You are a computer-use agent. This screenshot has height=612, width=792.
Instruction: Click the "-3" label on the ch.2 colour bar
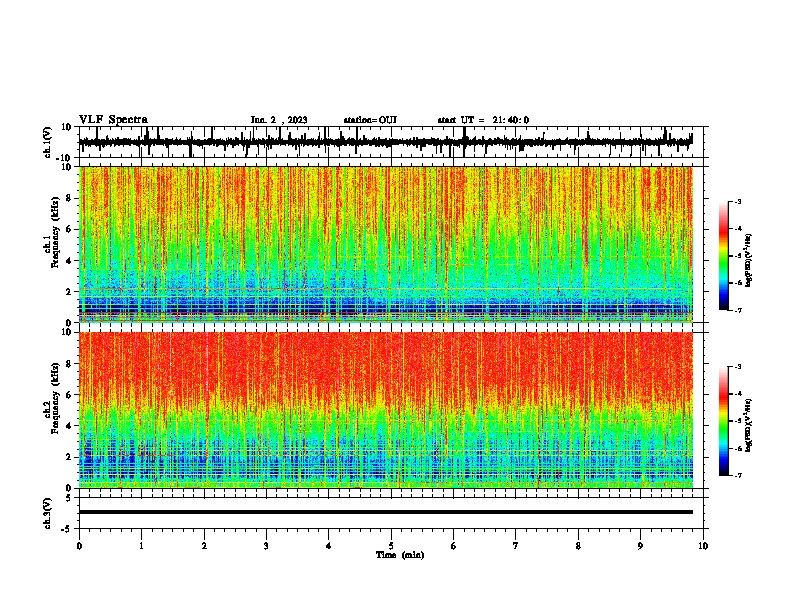click(737, 367)
